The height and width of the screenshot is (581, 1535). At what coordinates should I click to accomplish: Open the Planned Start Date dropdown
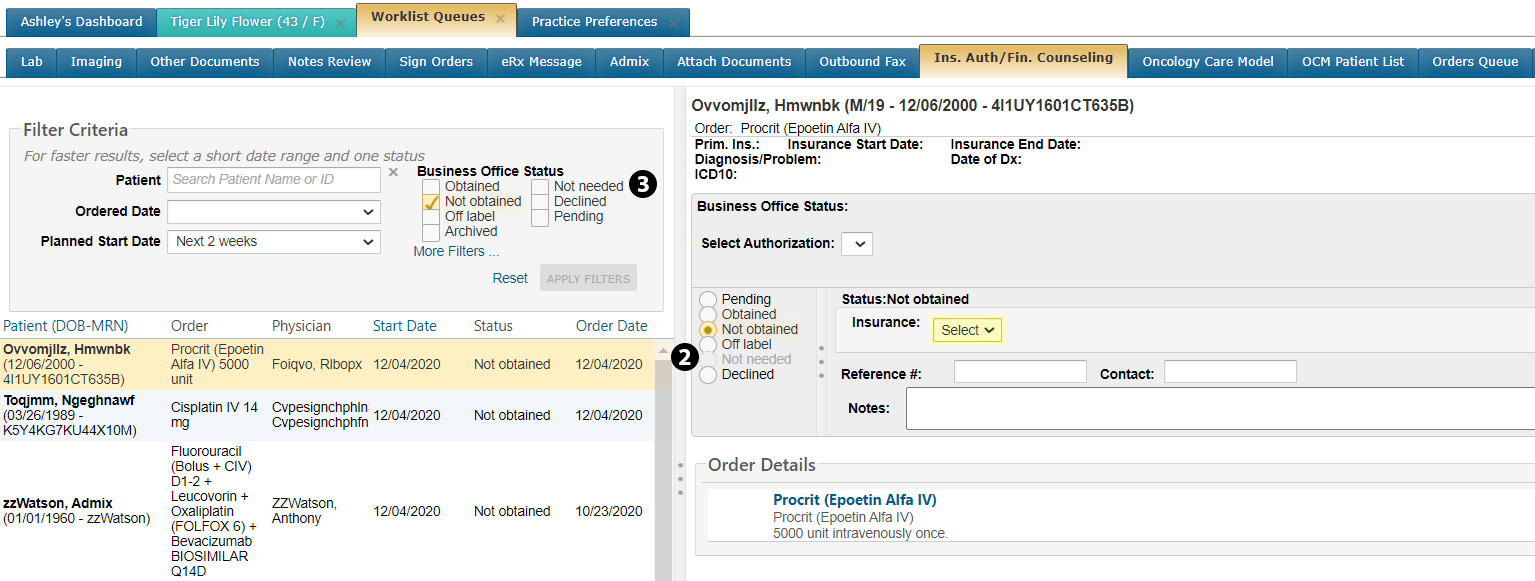pyautogui.click(x=274, y=241)
